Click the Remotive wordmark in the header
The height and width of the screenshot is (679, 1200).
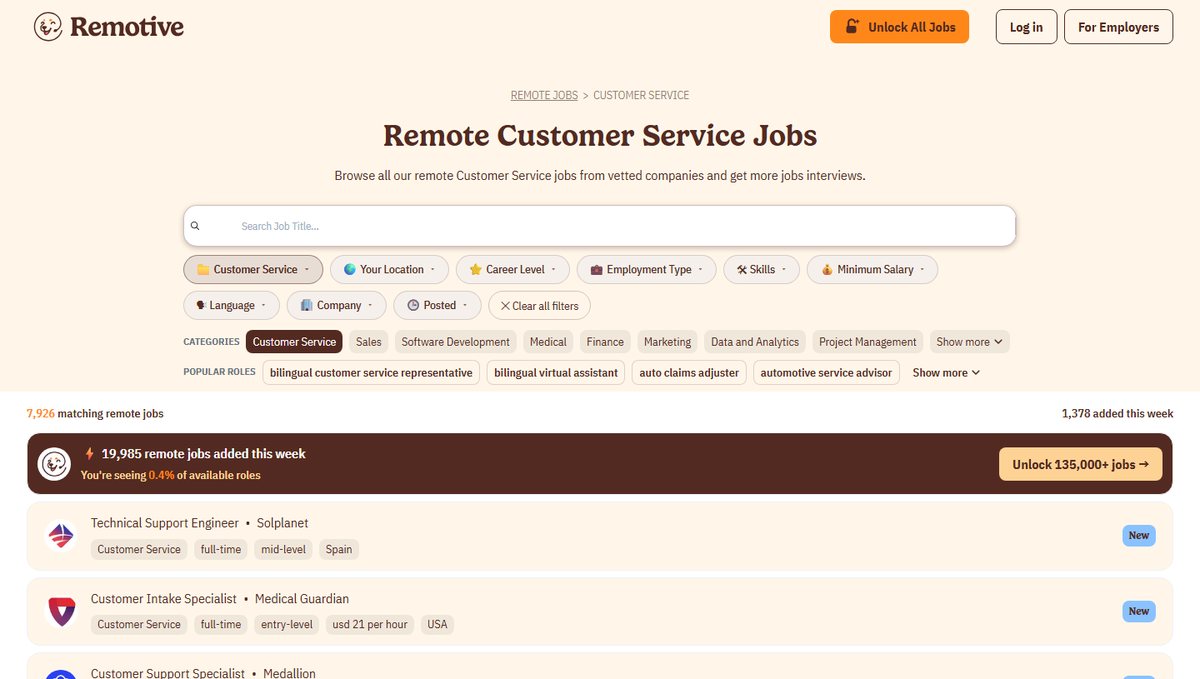(x=127, y=27)
